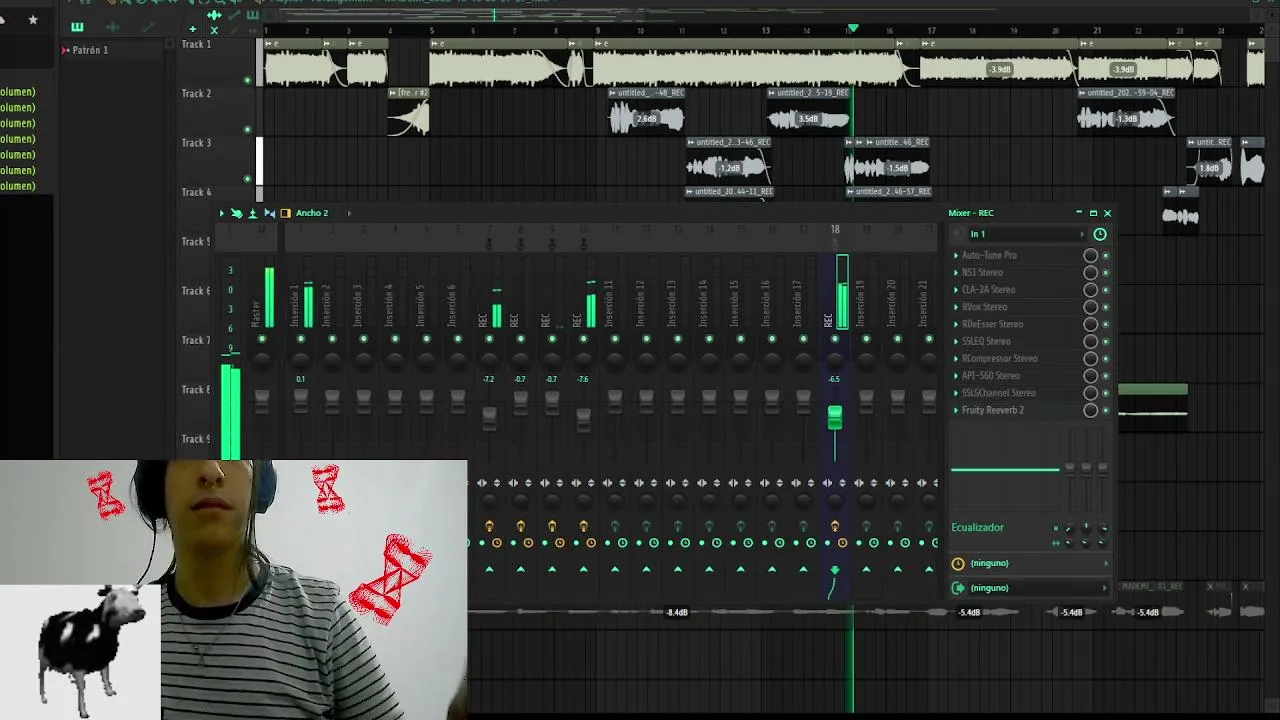This screenshot has width=1280, height=720.
Task: Open the SSLGChannel Stereo plugin
Action: [x=999, y=393]
